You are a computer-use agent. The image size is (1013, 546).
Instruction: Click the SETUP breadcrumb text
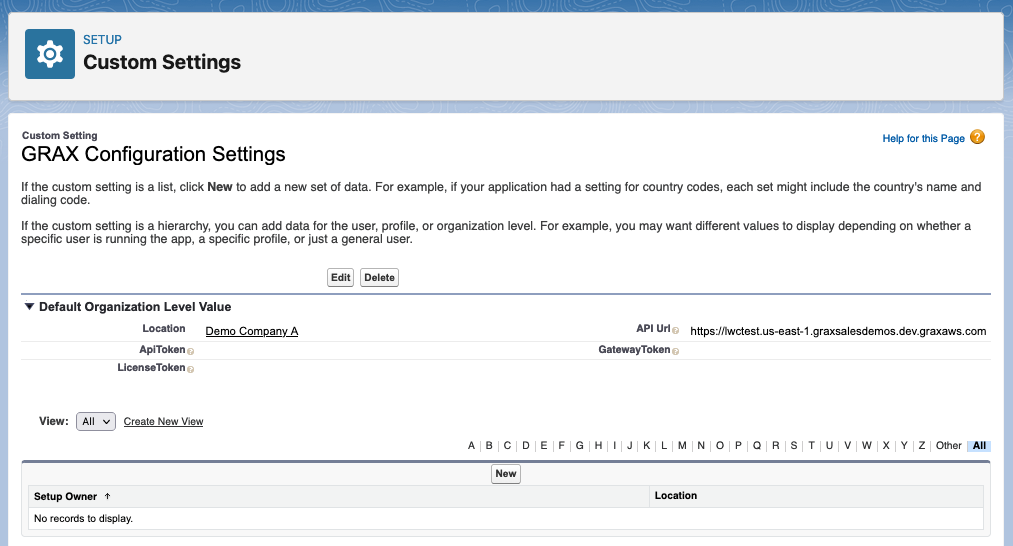[102, 39]
